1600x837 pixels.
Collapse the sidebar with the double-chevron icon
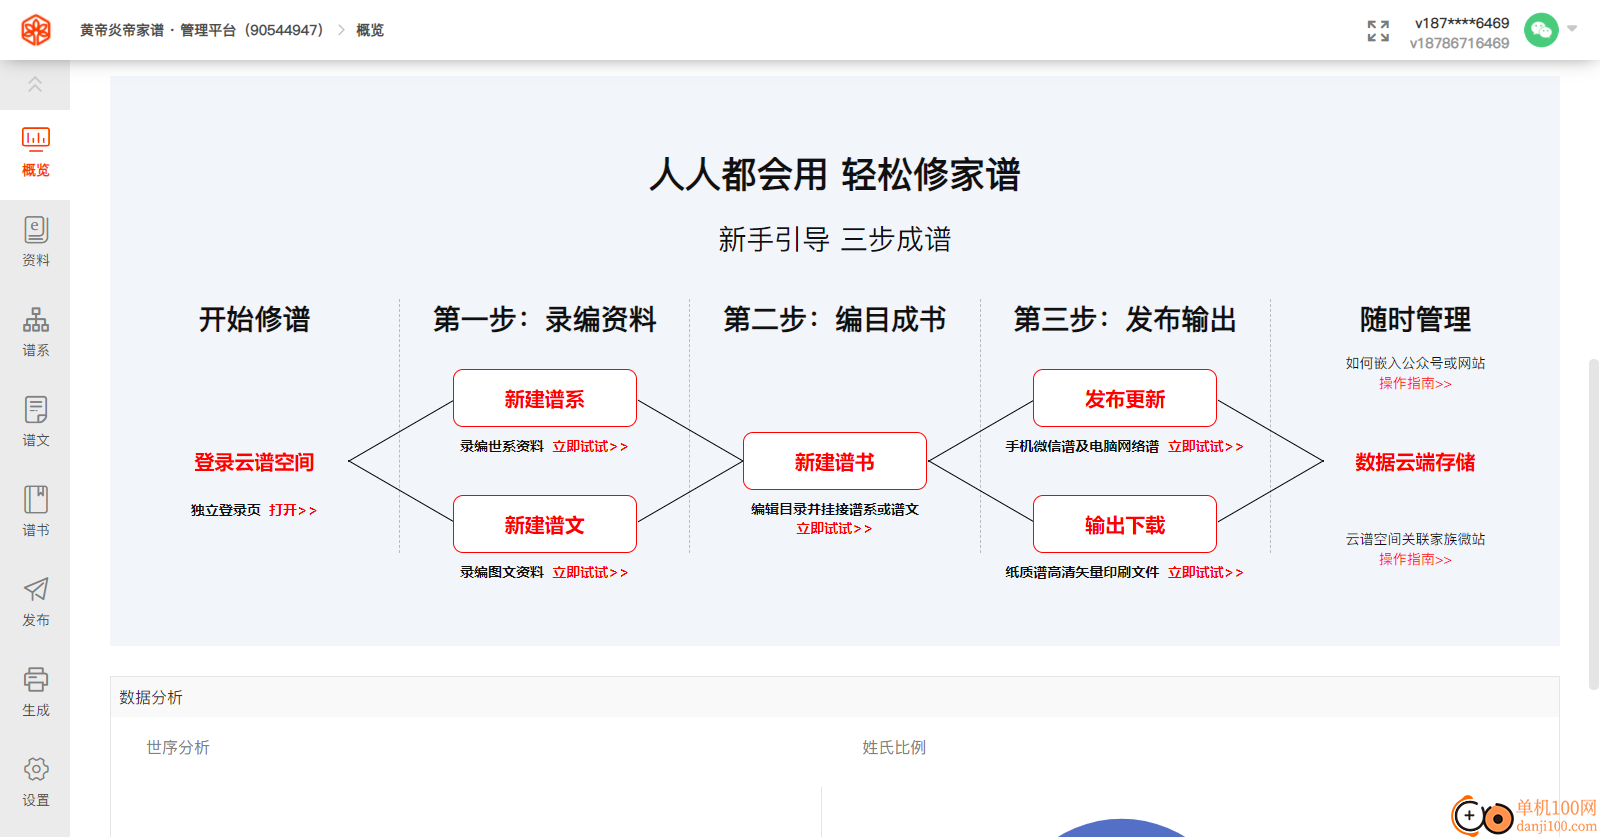35,85
